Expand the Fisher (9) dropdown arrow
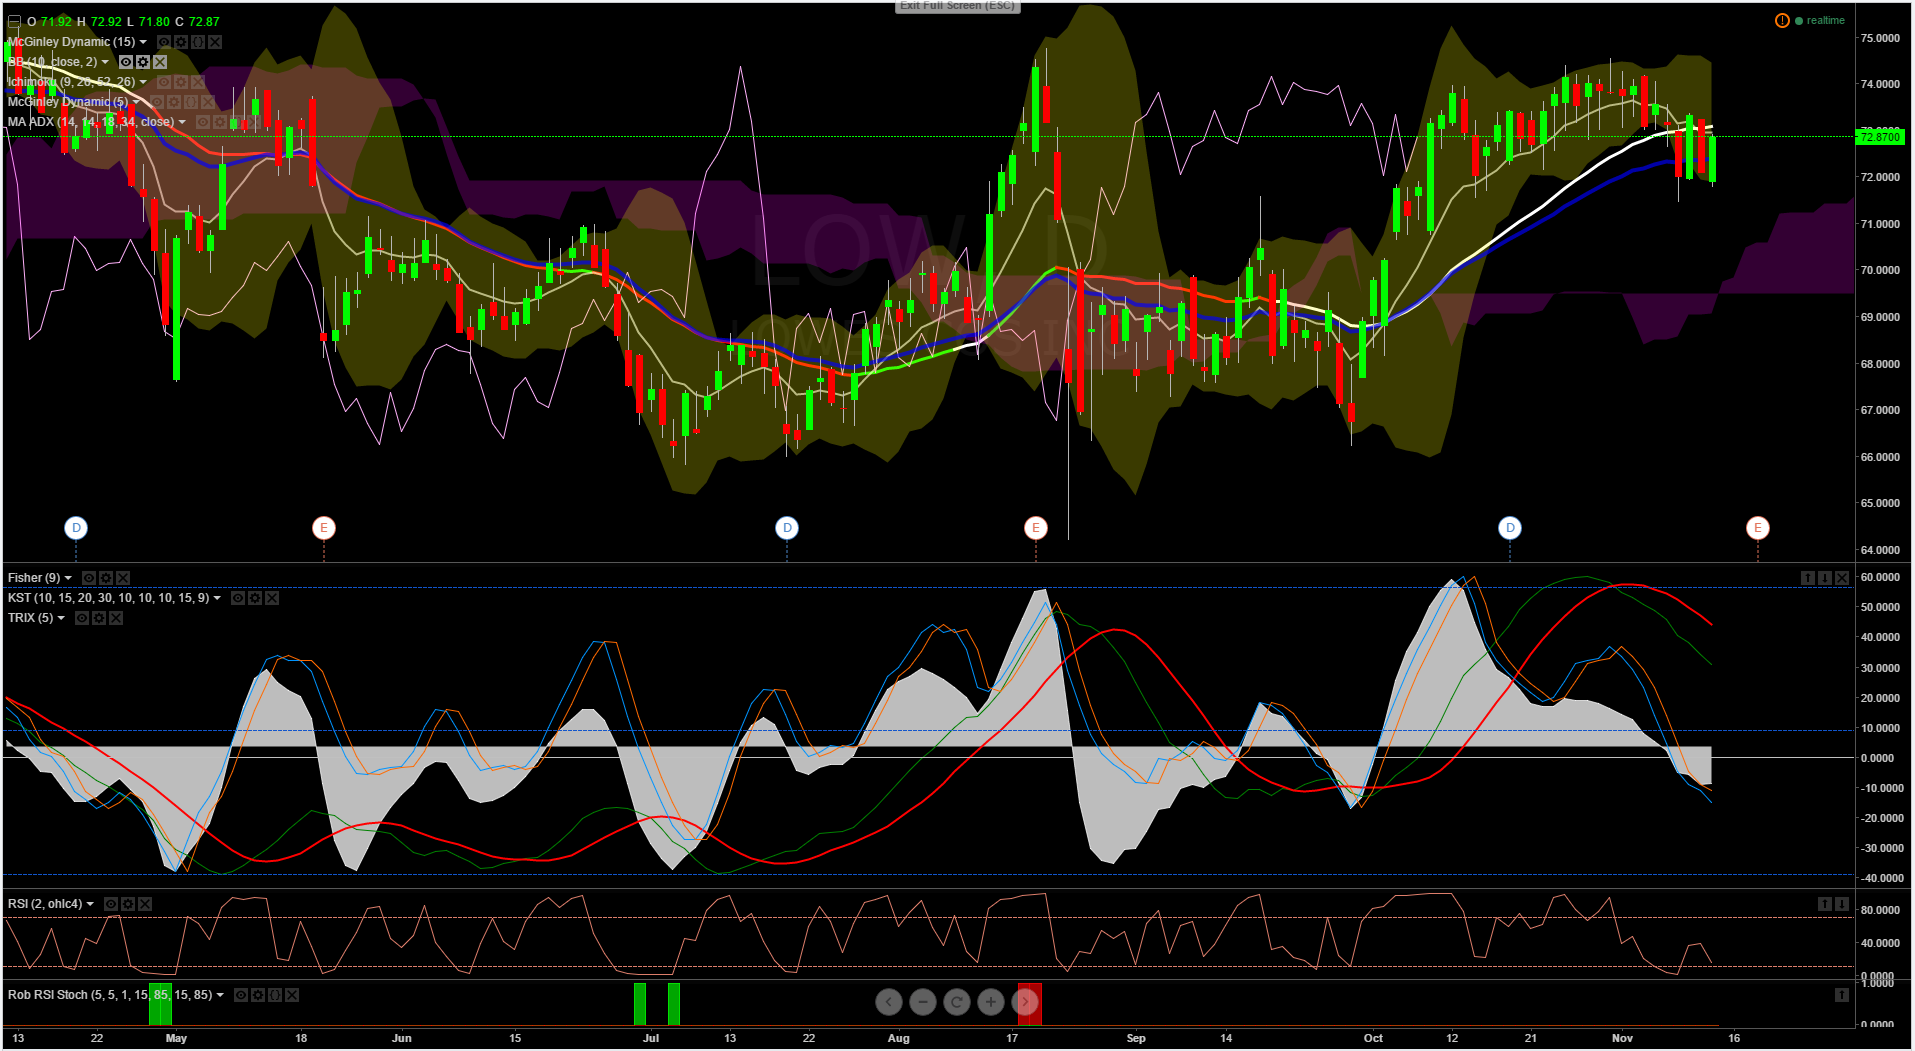This screenshot has width=1915, height=1051. coord(68,578)
